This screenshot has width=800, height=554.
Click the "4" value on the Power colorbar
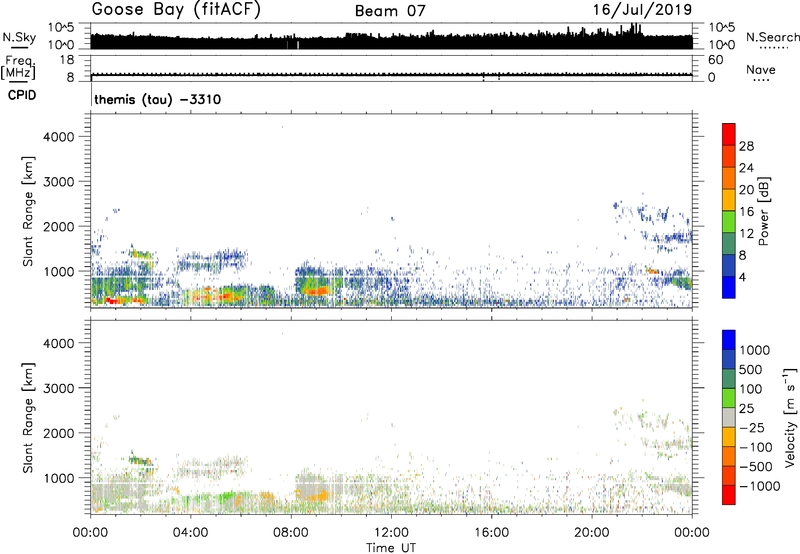point(742,277)
